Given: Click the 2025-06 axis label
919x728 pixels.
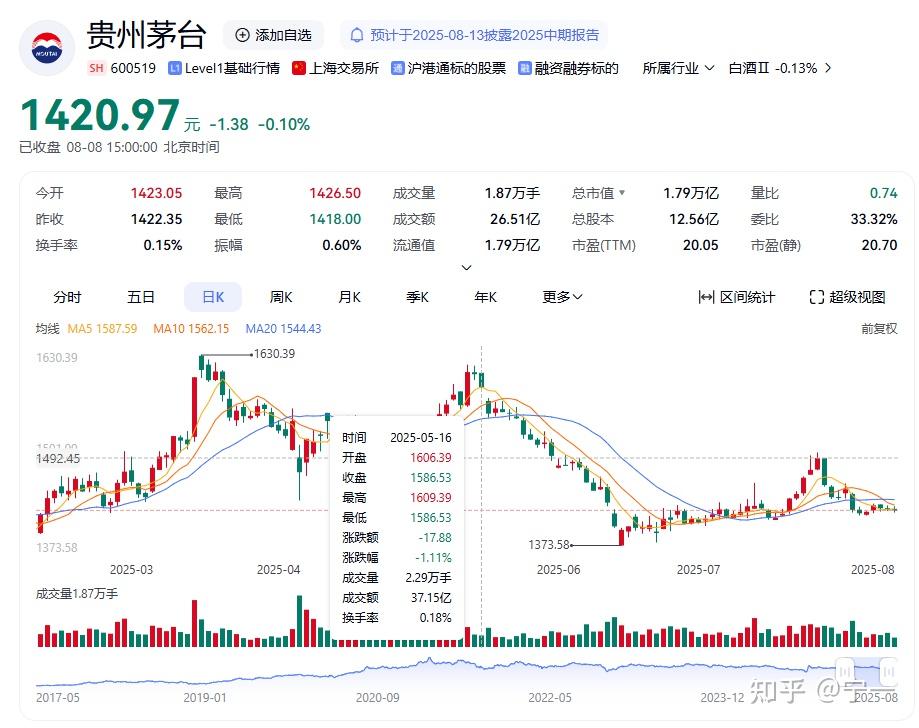Looking at the screenshot, I should [x=559, y=570].
